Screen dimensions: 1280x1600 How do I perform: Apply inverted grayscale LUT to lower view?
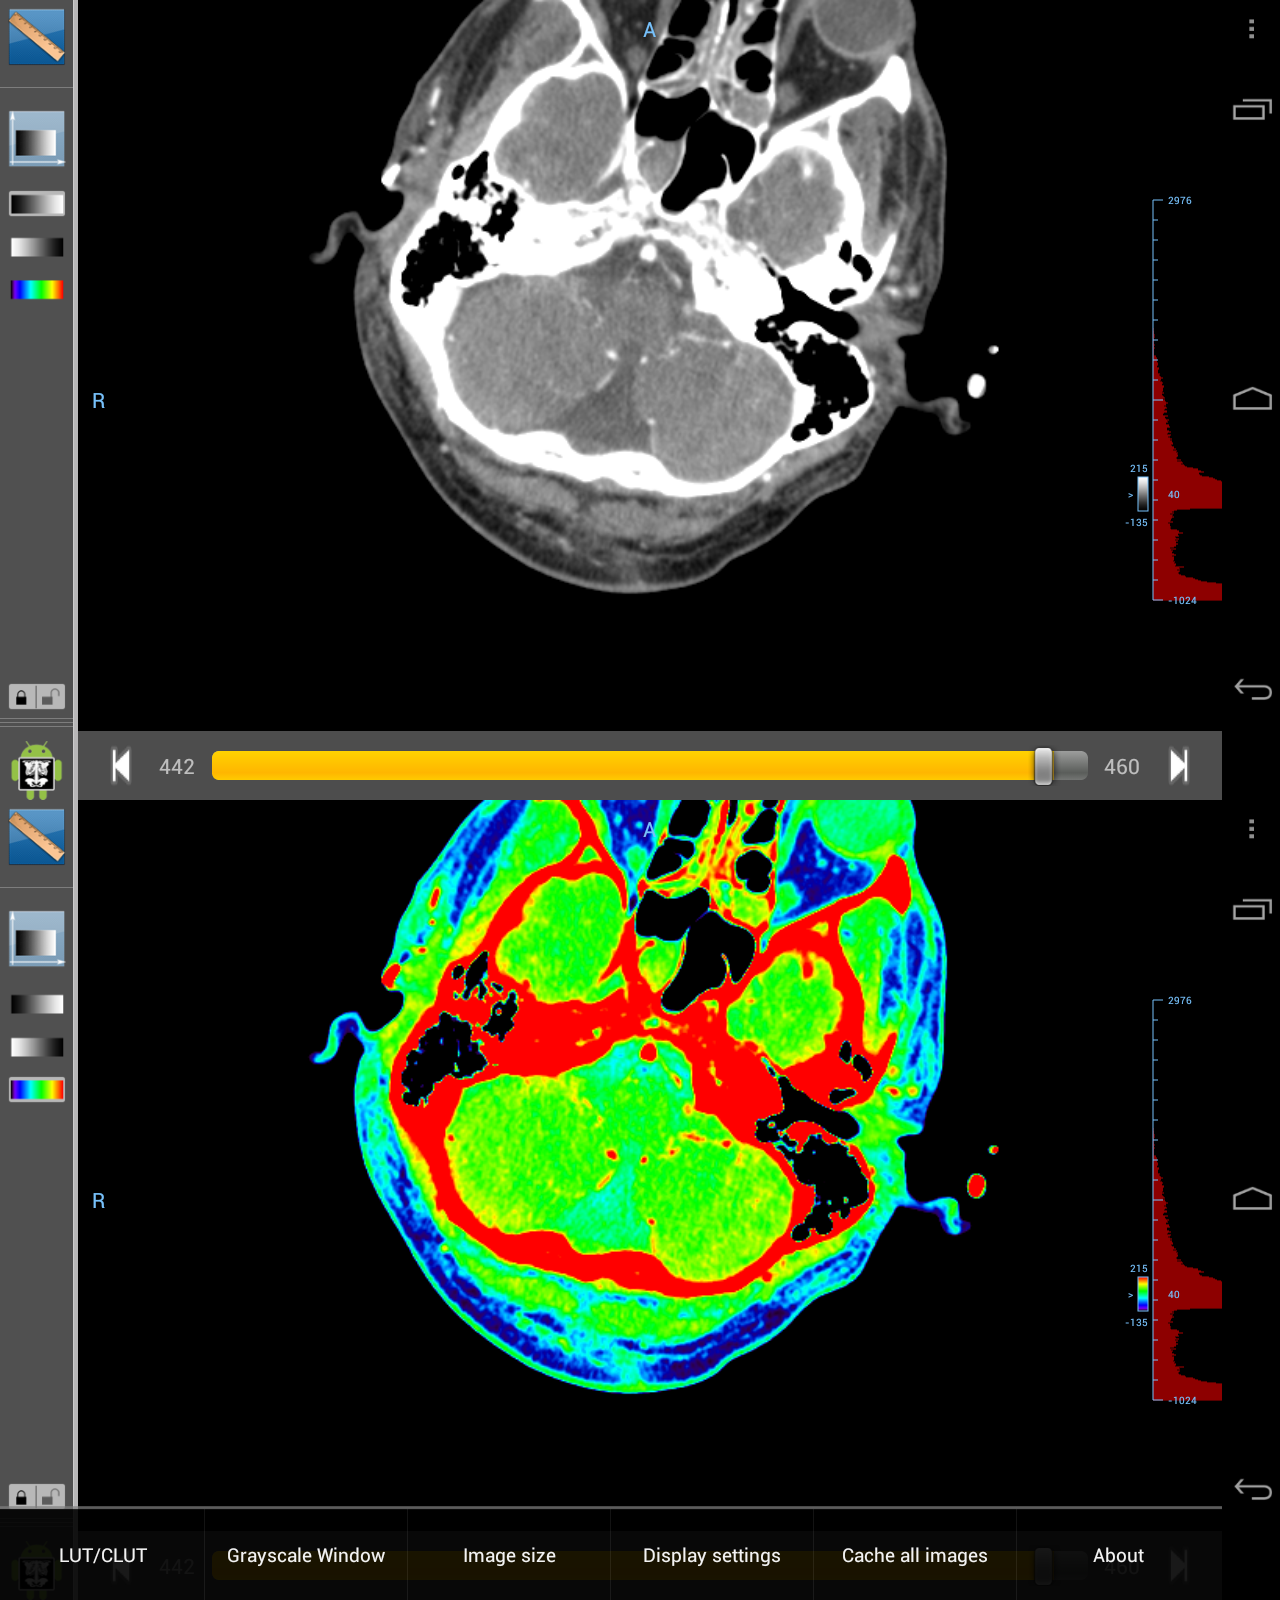coord(36,1047)
